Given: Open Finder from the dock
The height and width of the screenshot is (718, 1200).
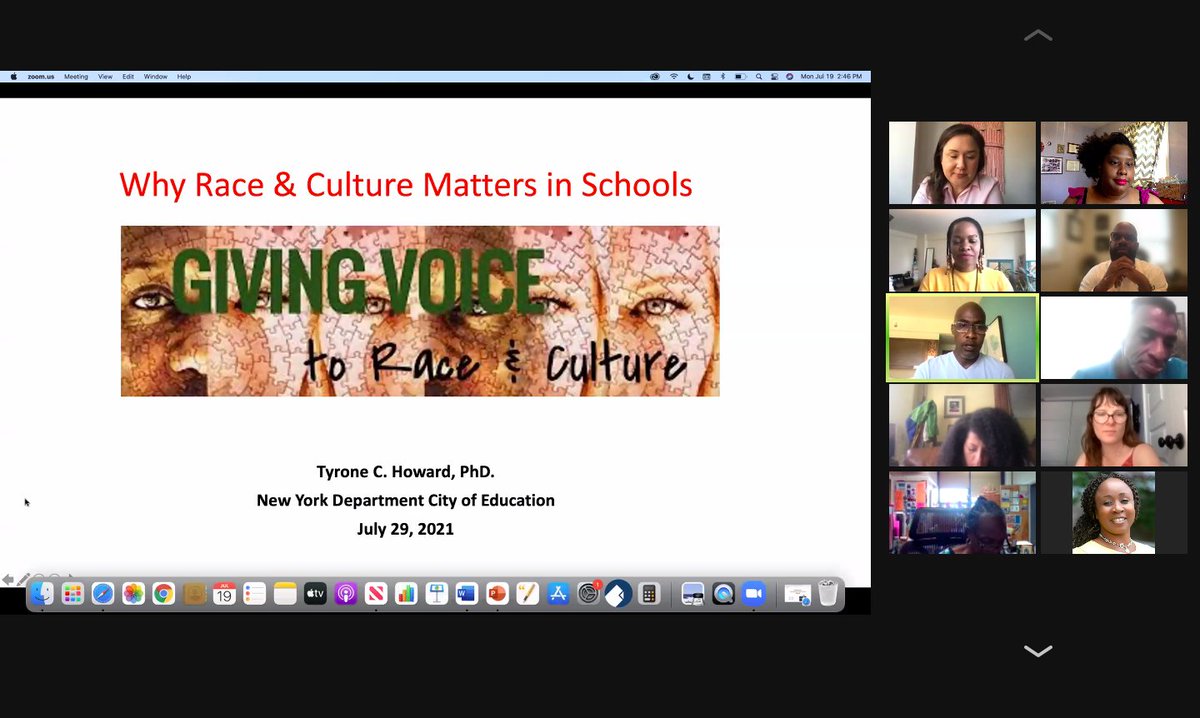Looking at the screenshot, I should (x=42, y=594).
